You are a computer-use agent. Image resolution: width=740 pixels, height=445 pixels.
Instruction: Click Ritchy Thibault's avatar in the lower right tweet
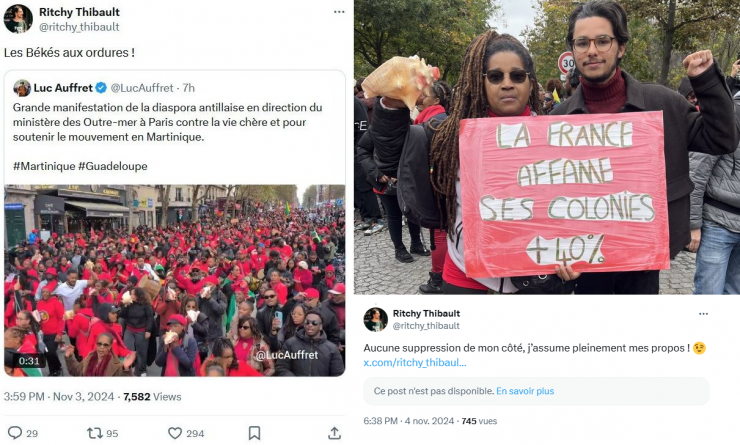point(376,319)
